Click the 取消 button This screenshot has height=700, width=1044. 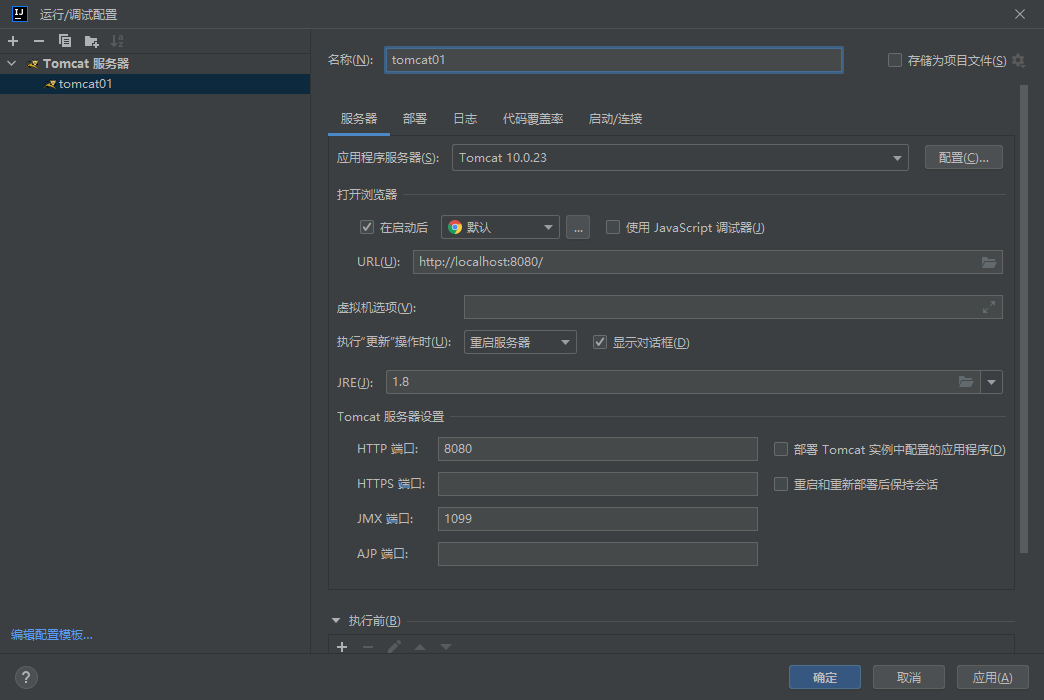[909, 677]
